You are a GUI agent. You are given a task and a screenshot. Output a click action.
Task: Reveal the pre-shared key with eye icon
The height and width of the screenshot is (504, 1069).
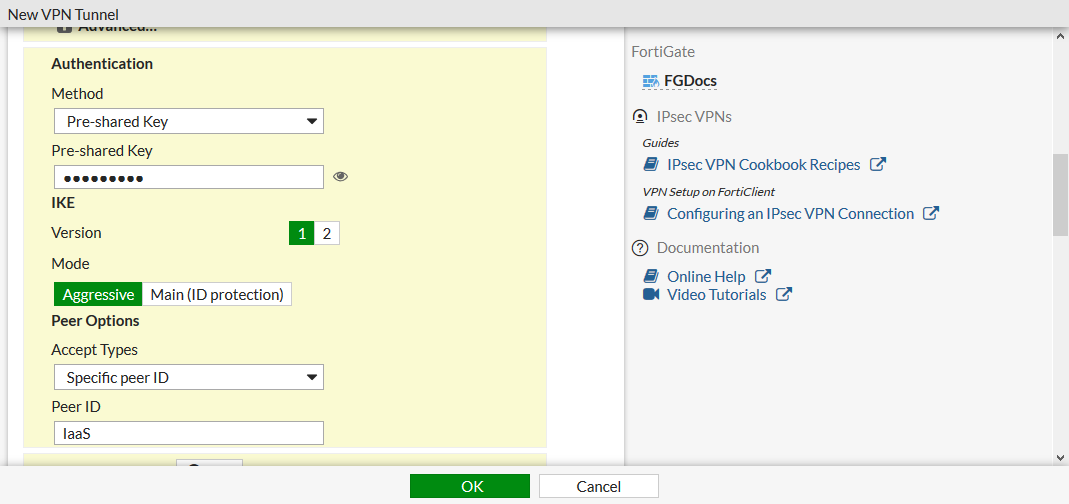tap(341, 177)
